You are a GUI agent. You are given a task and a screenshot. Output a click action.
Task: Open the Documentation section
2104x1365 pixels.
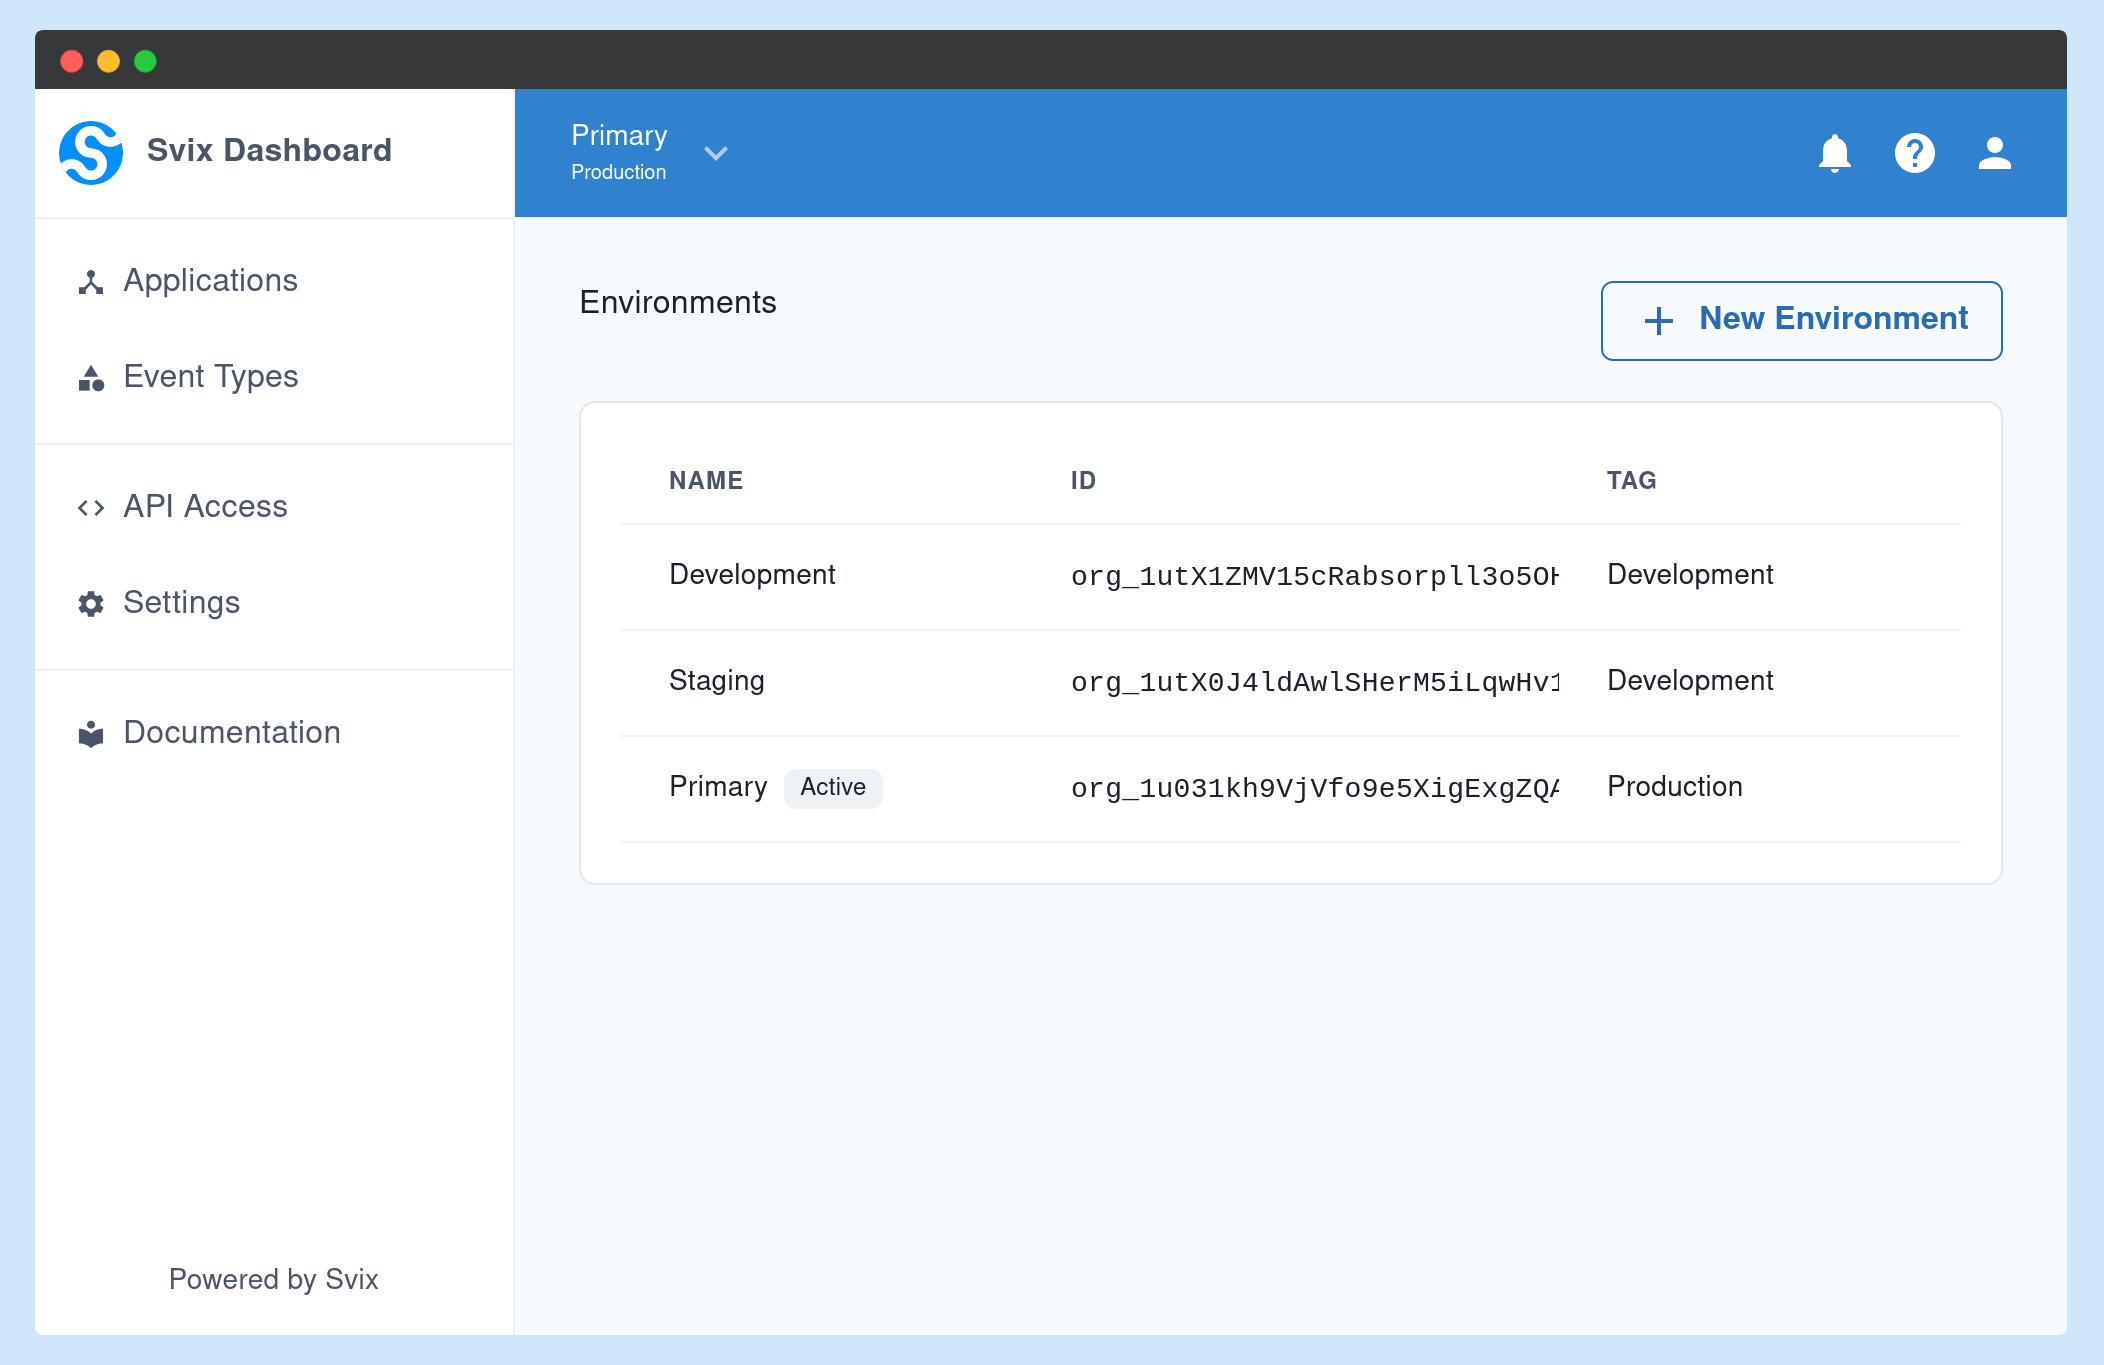(231, 733)
